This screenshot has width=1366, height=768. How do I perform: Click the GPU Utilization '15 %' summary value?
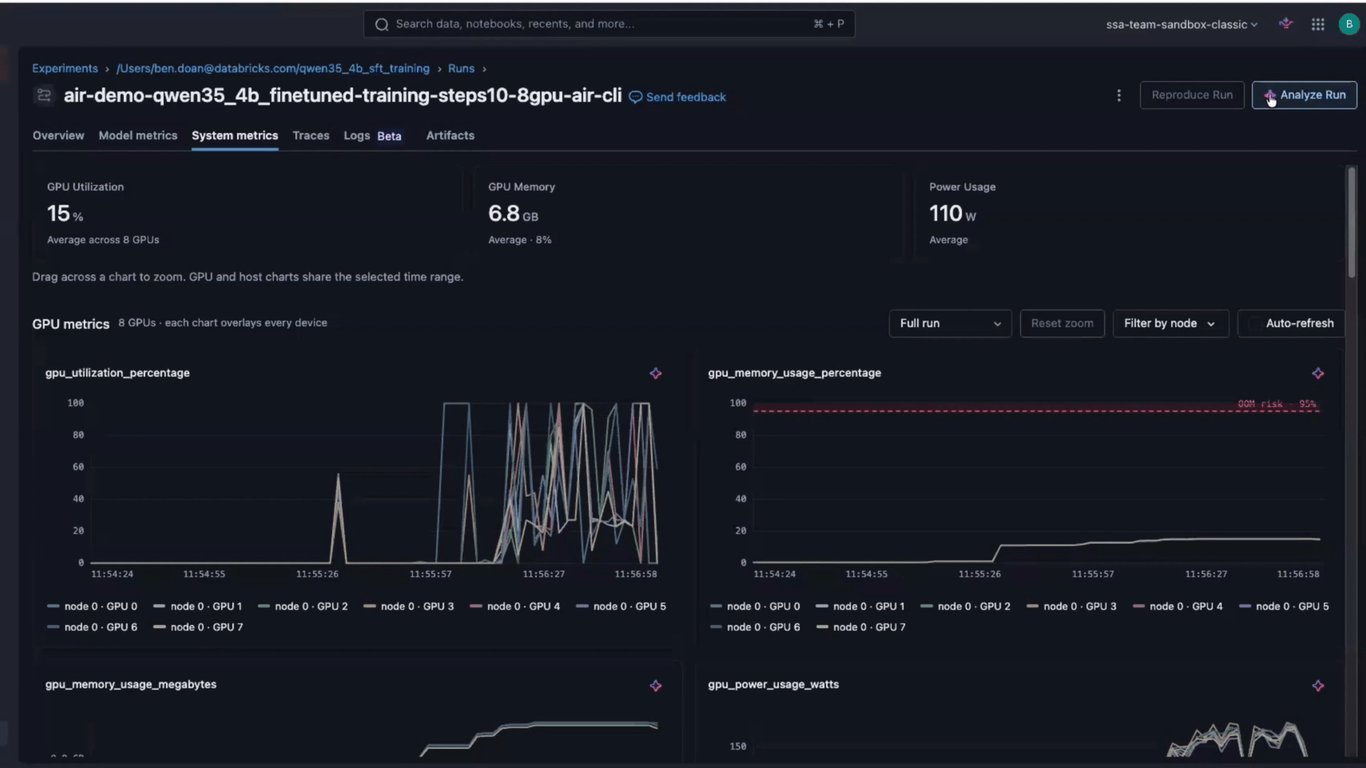(65, 213)
